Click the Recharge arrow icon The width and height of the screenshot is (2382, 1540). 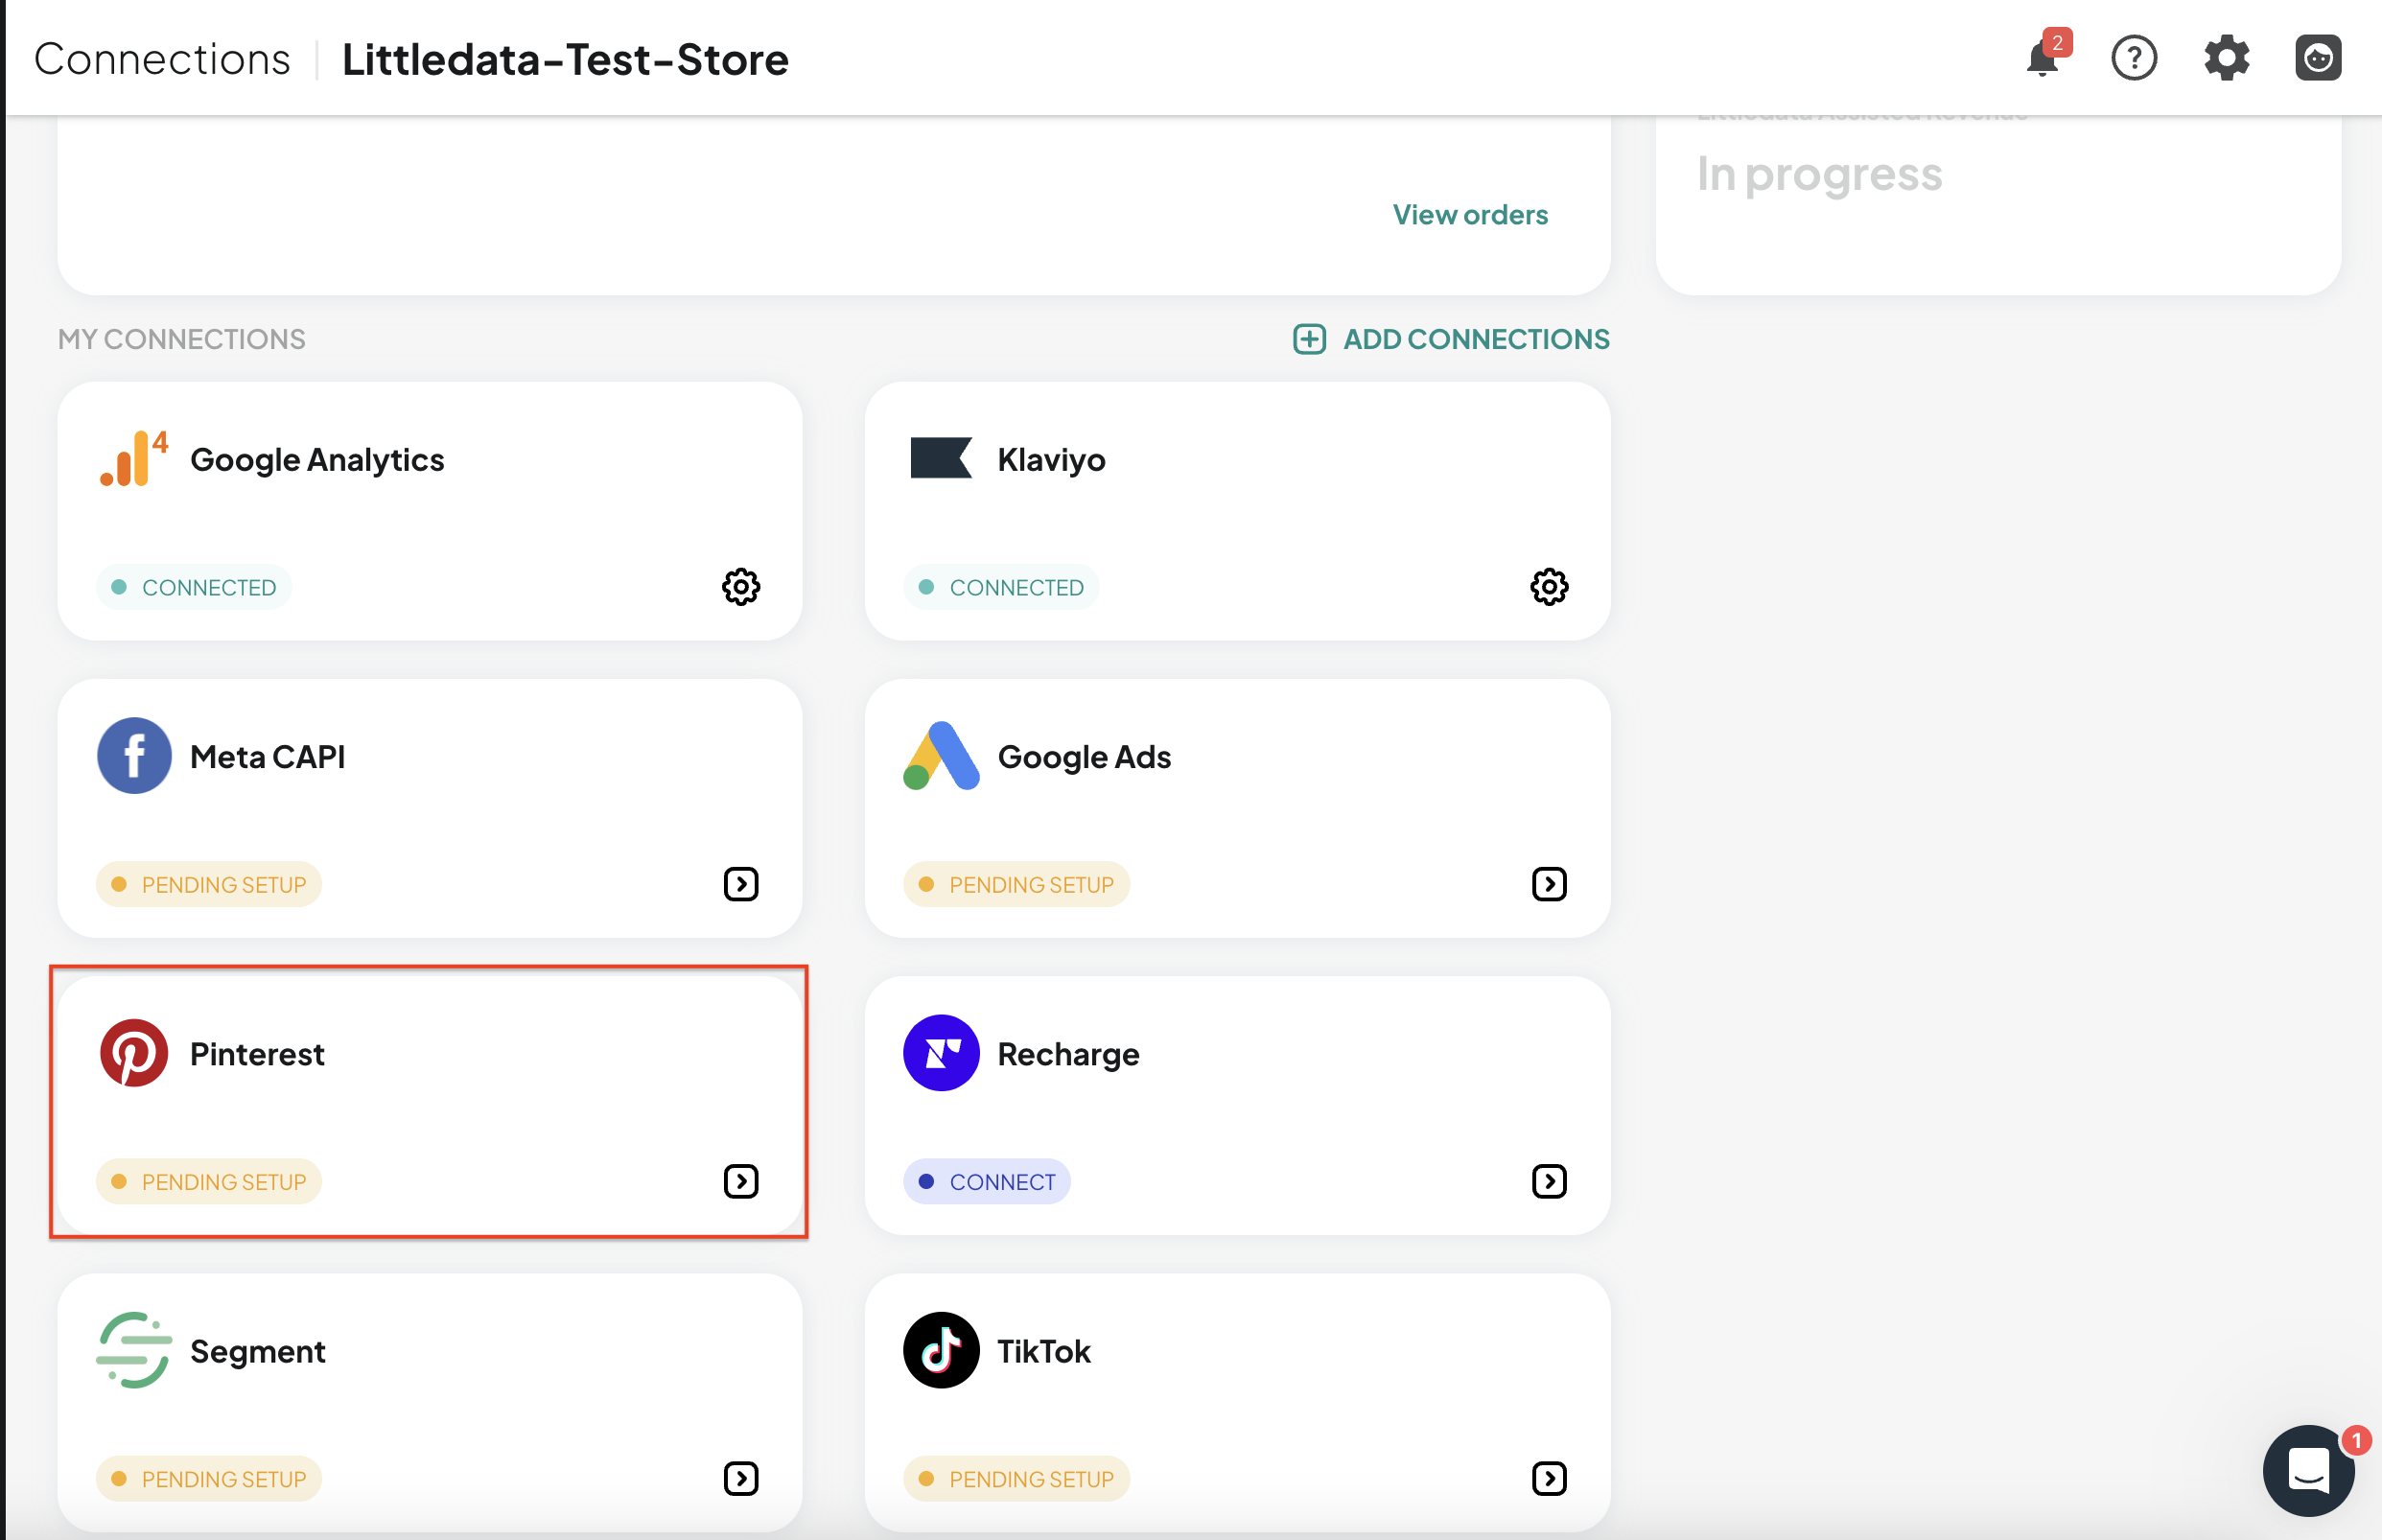[1549, 1181]
